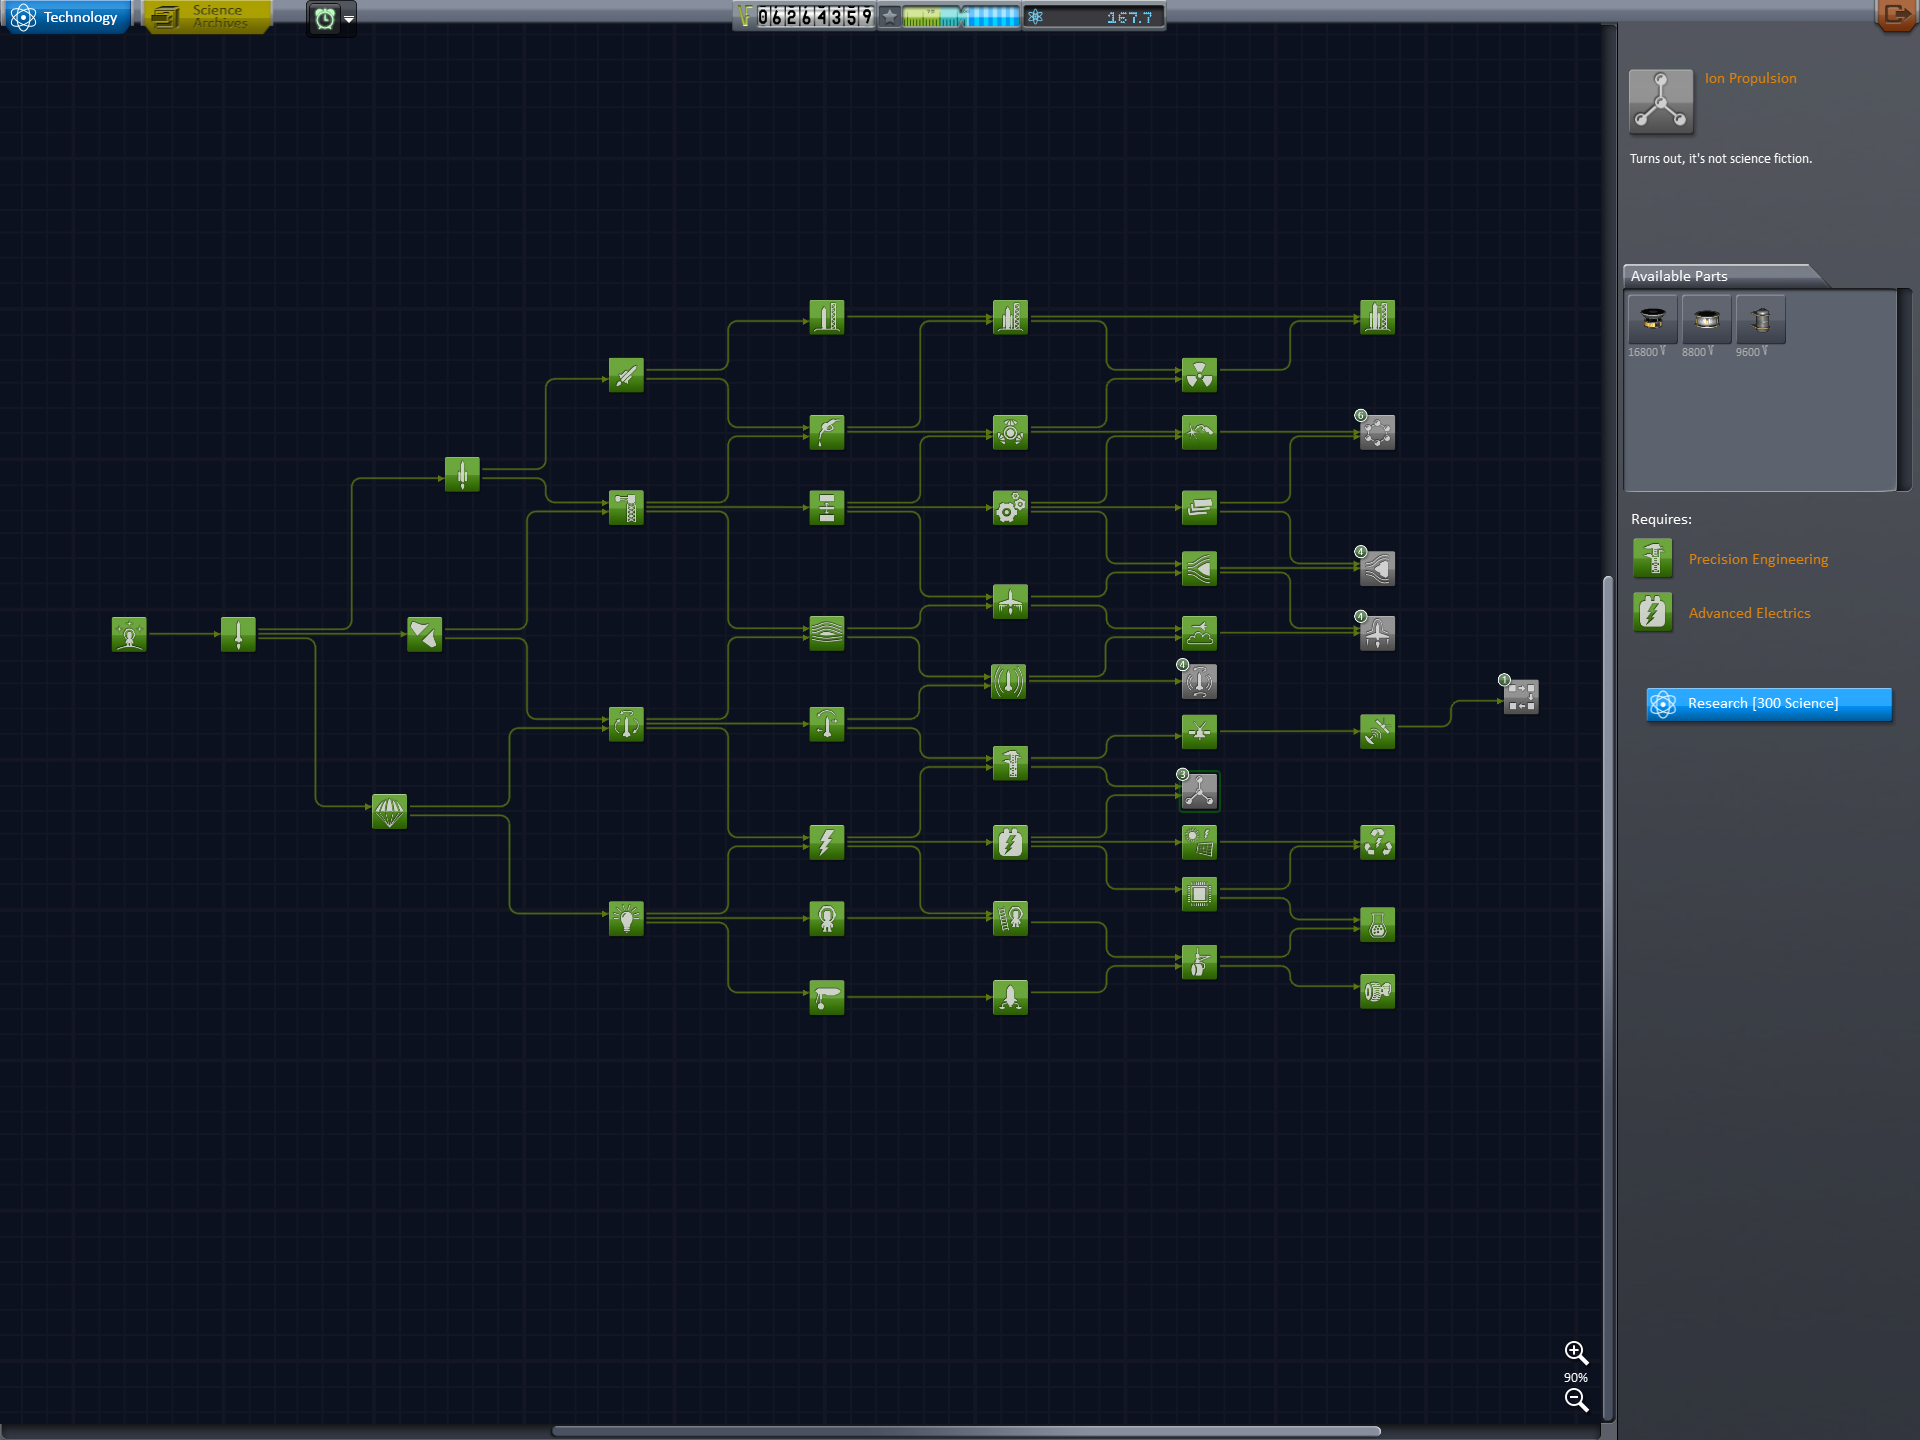
Task: Select the Aerodynamics airflow-lines node
Action: 826,632
